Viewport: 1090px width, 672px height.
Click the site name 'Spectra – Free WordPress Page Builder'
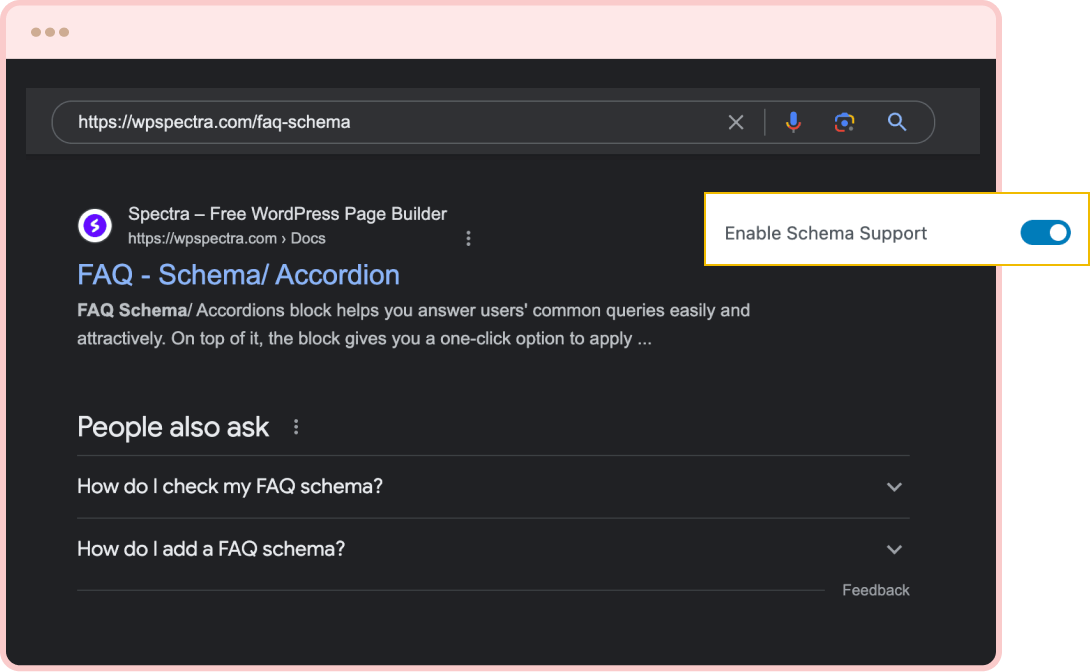[287, 214]
